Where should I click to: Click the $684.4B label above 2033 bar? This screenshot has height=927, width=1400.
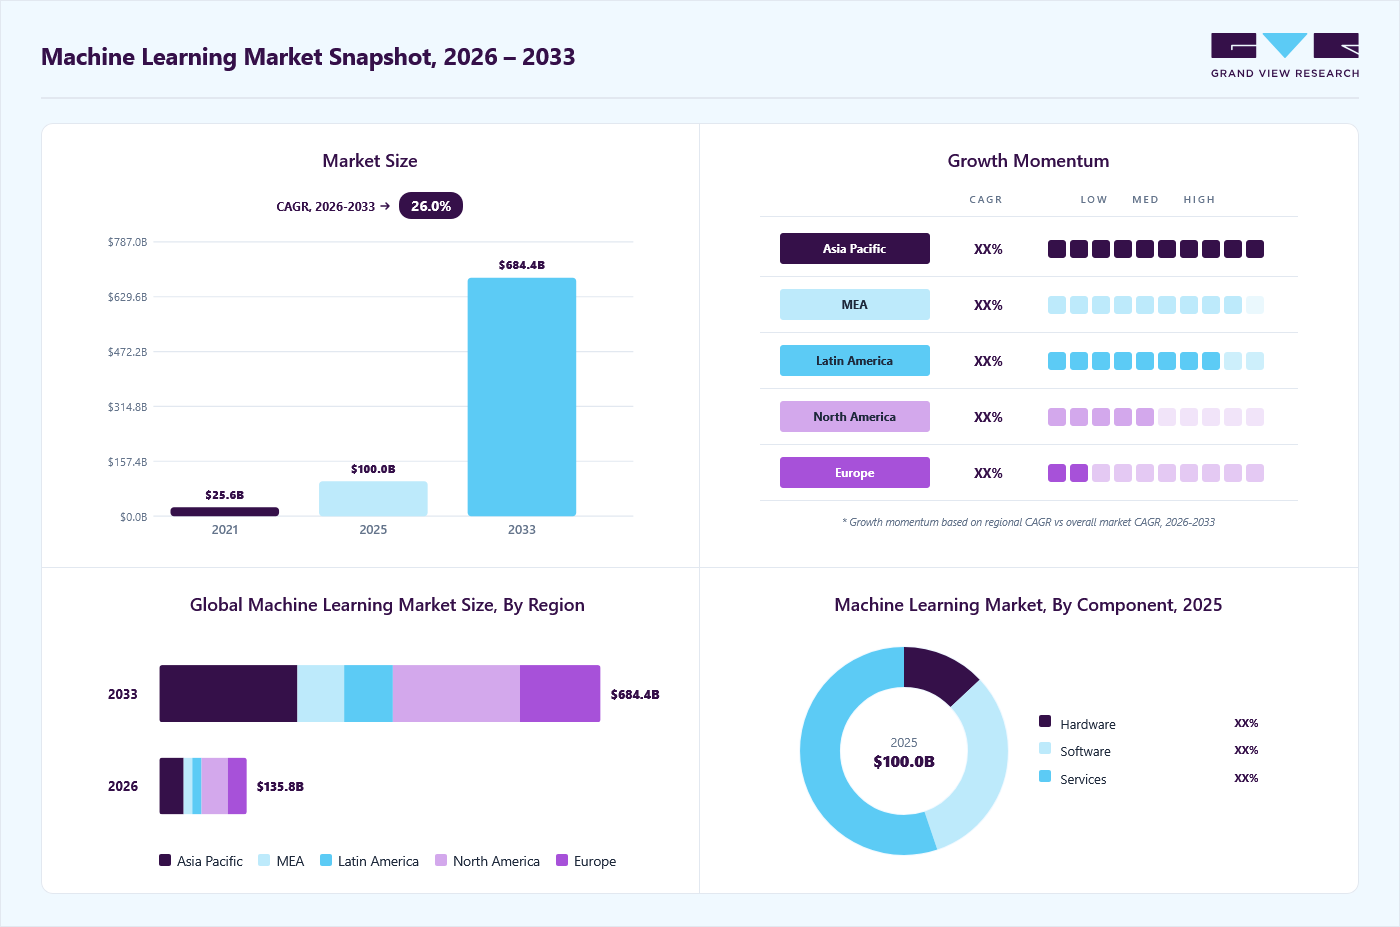pyautogui.click(x=522, y=265)
